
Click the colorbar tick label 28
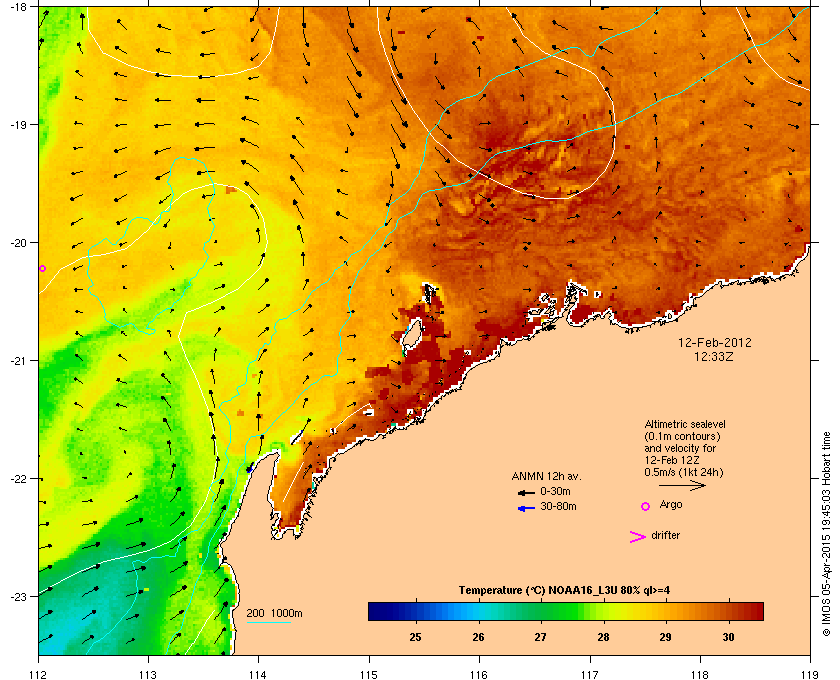click(604, 637)
